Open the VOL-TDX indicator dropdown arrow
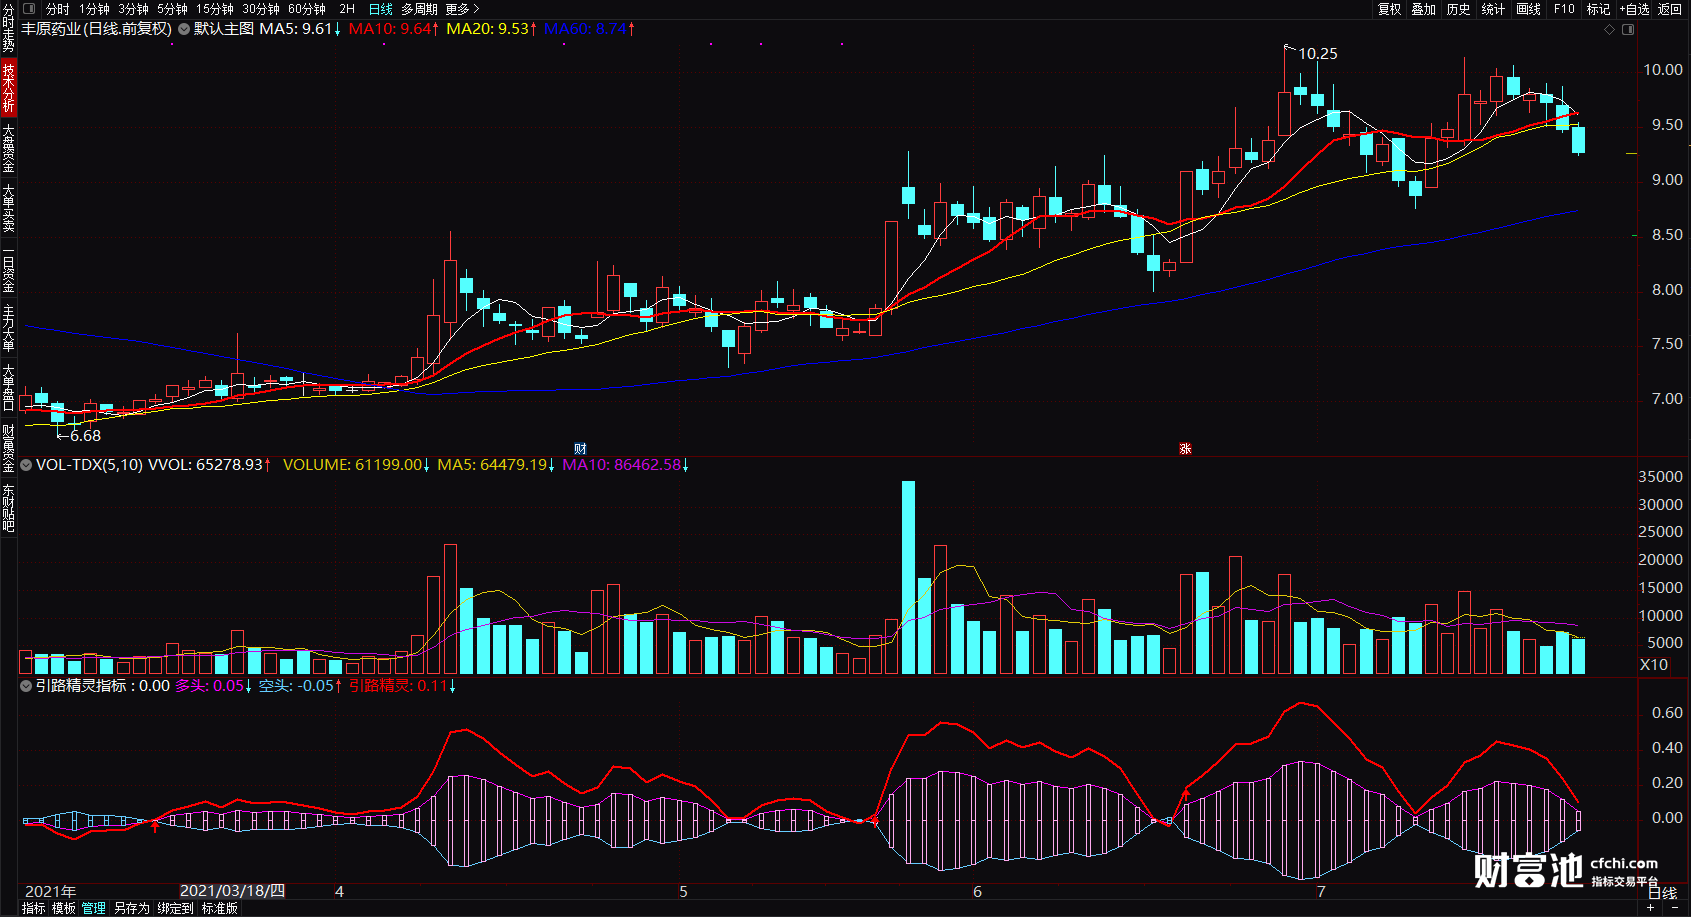Screen dimensions: 1691x917 click(x=26, y=465)
